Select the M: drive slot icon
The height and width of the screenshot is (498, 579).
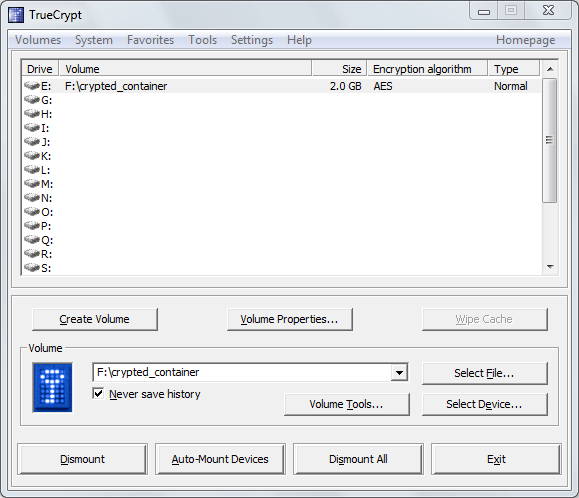pos(32,184)
